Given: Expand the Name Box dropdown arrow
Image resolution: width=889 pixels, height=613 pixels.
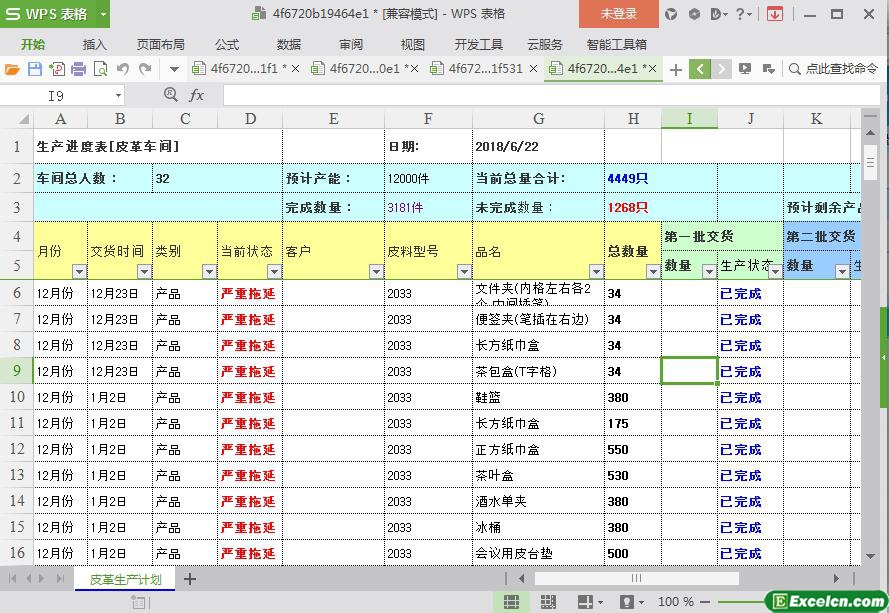Looking at the screenshot, I should [x=118, y=95].
